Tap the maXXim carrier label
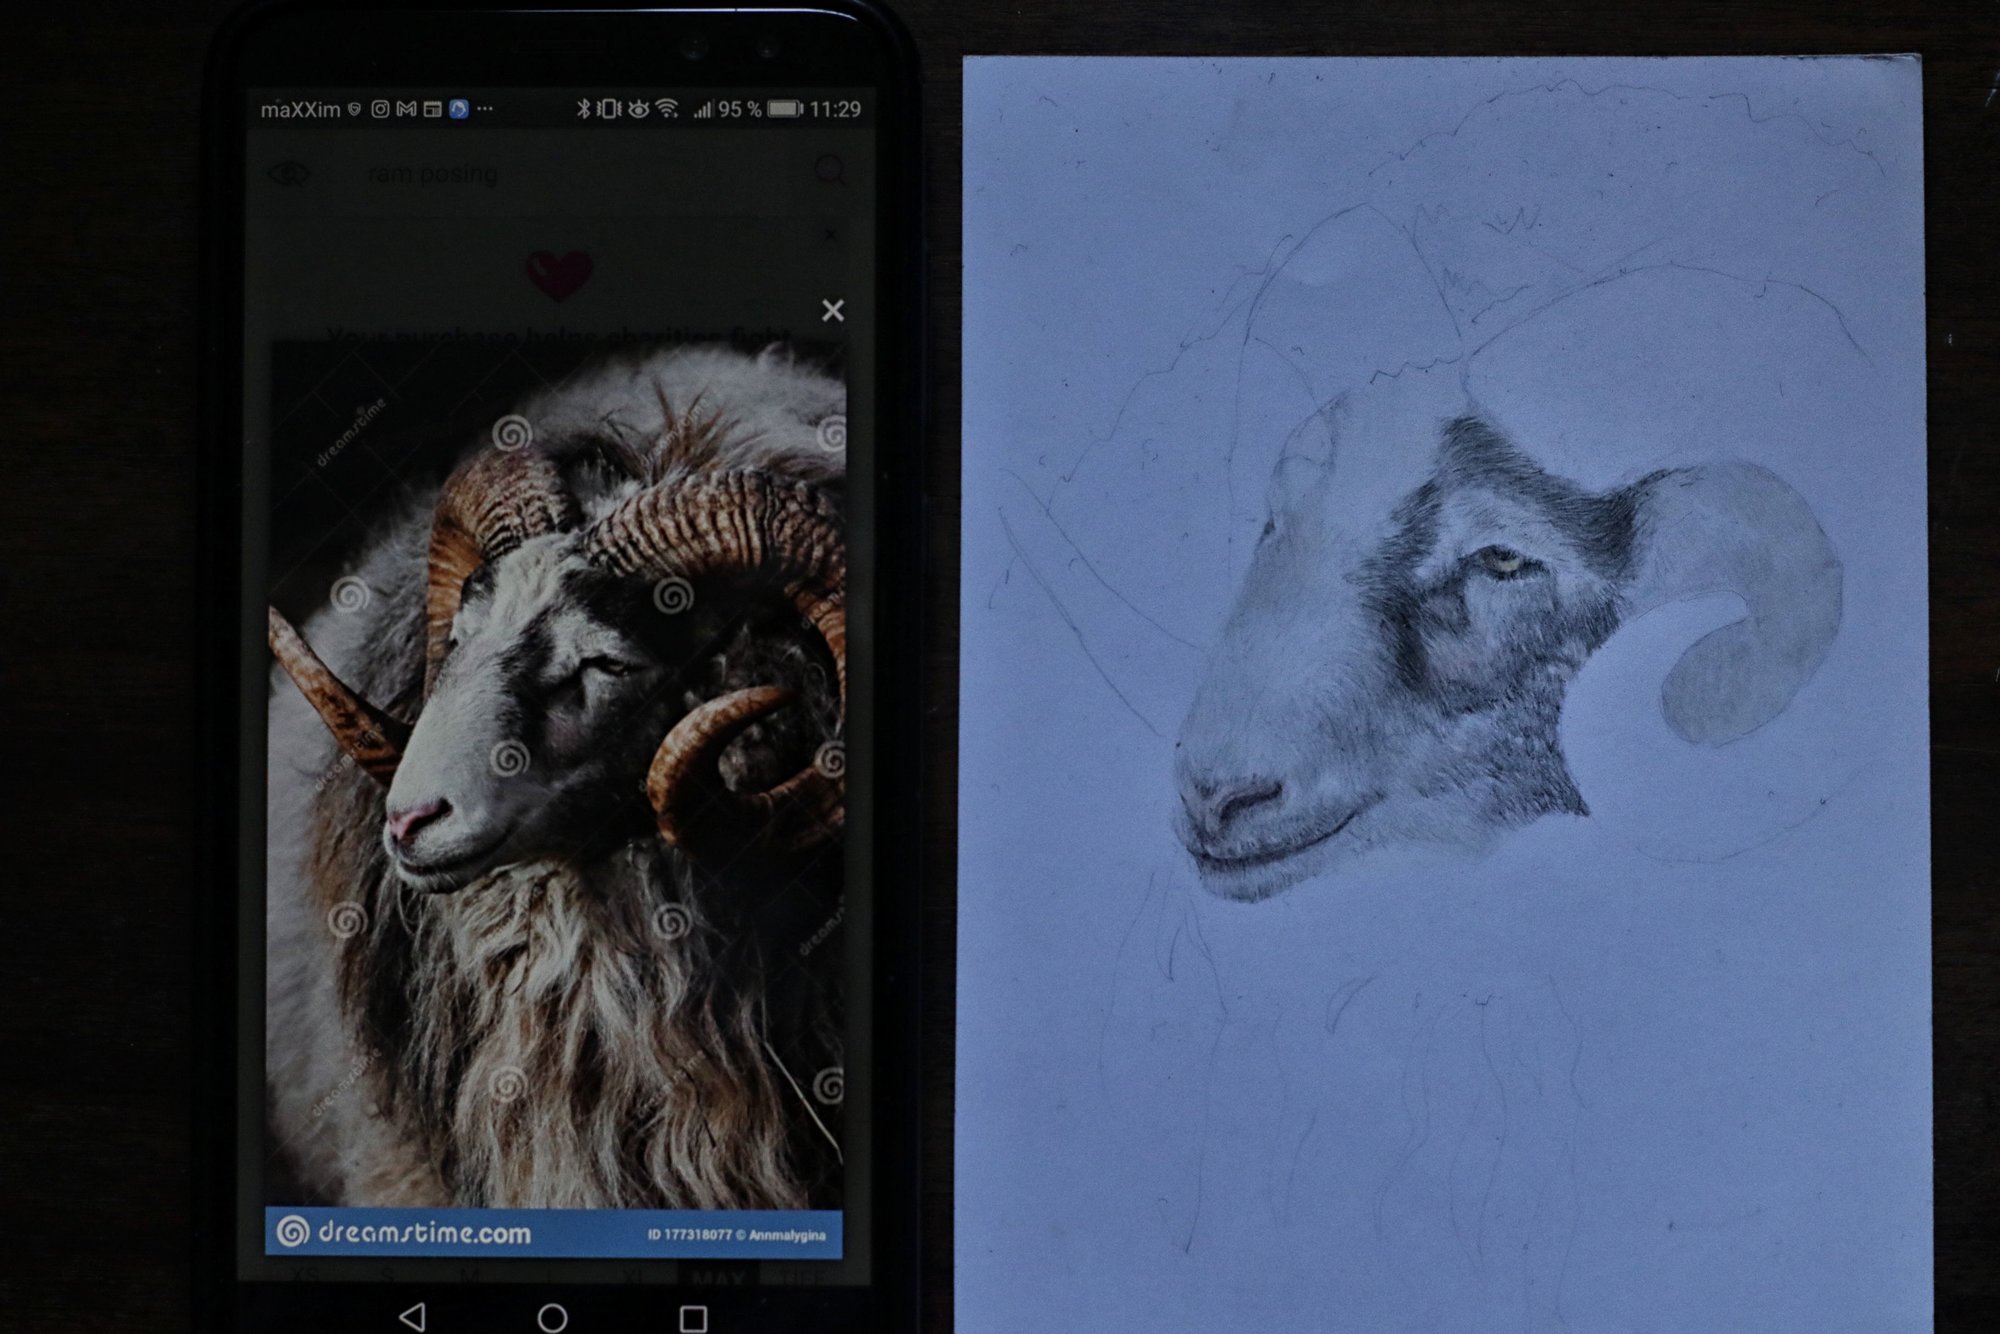The width and height of the screenshot is (2000, 1334). click(300, 109)
